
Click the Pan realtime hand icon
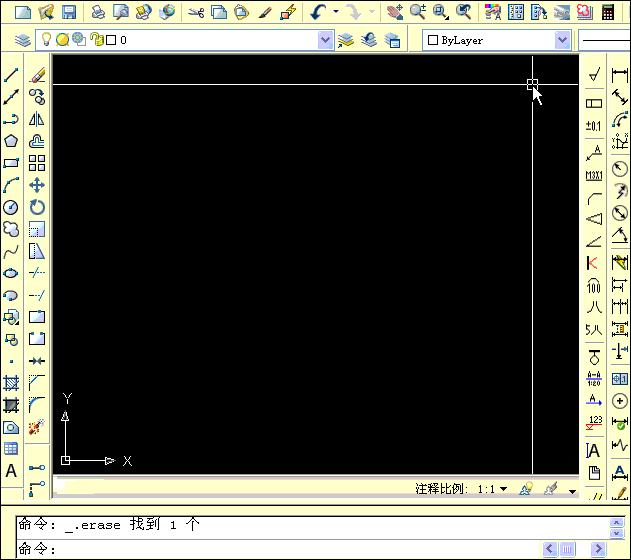click(395, 12)
